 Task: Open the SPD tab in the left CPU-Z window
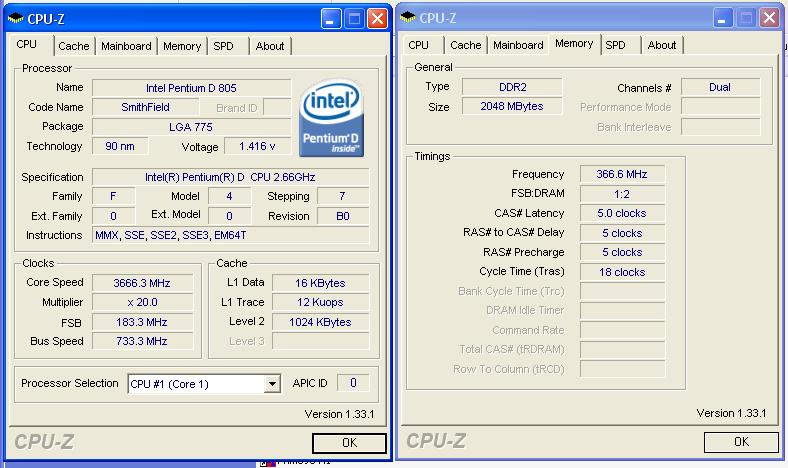[223, 46]
